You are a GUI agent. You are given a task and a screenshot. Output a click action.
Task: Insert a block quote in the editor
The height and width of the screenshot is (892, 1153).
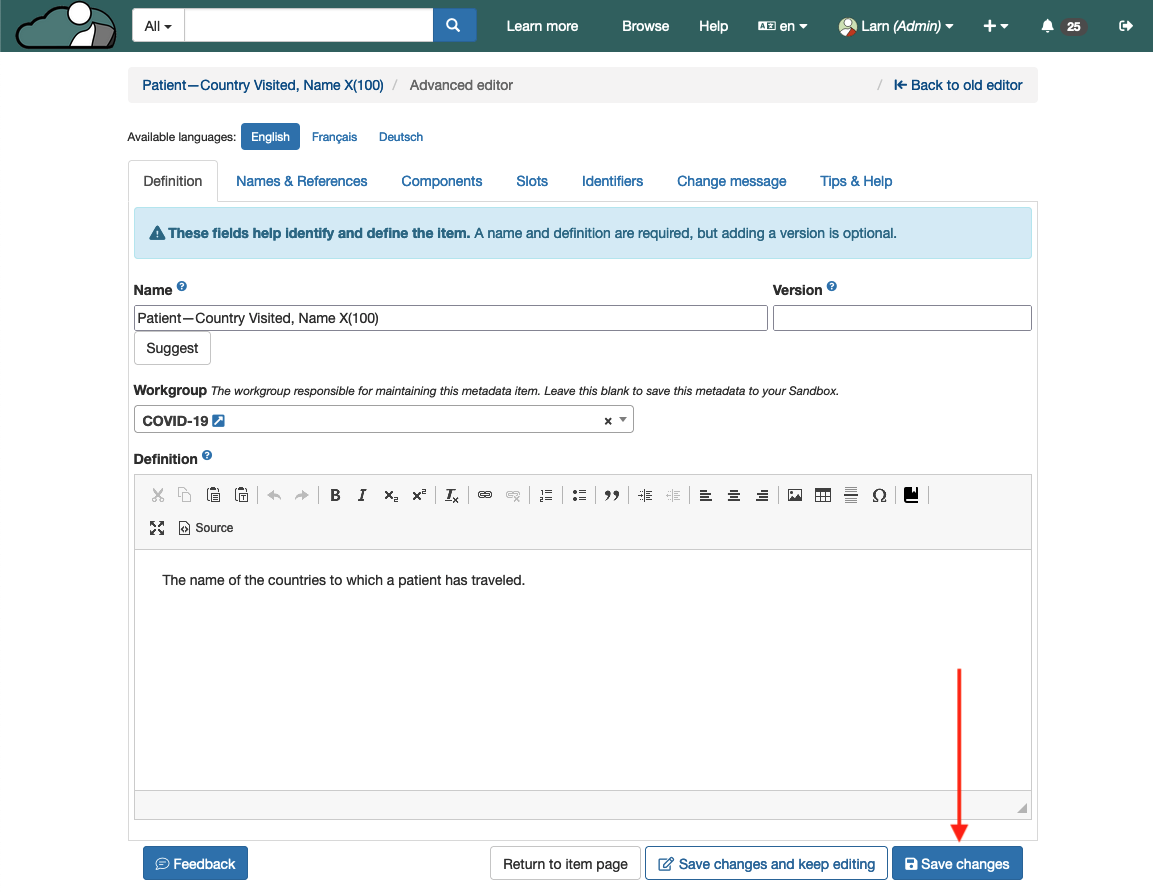(x=611, y=495)
